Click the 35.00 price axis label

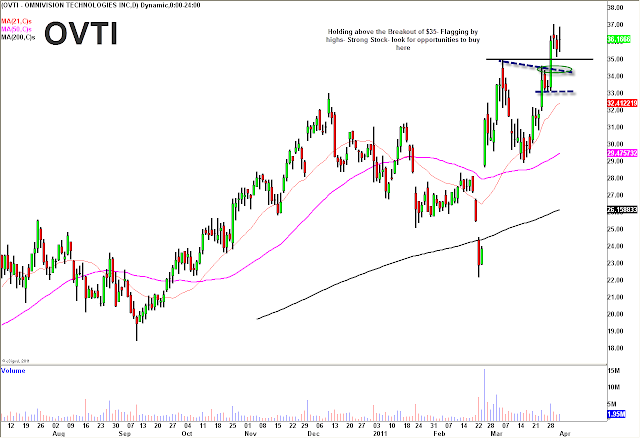click(x=615, y=59)
